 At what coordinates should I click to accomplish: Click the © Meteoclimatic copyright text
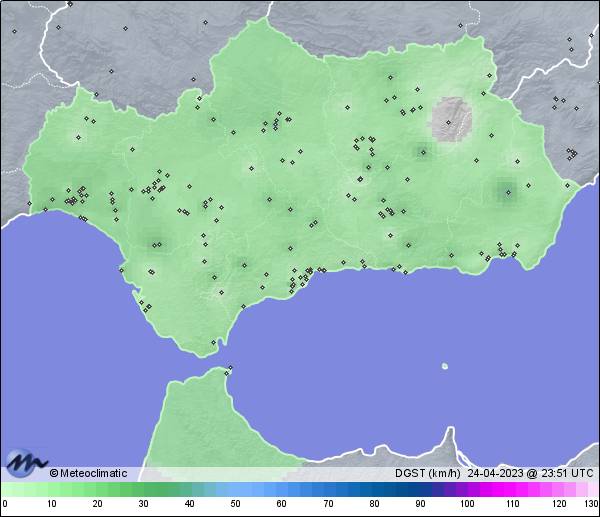(88, 473)
